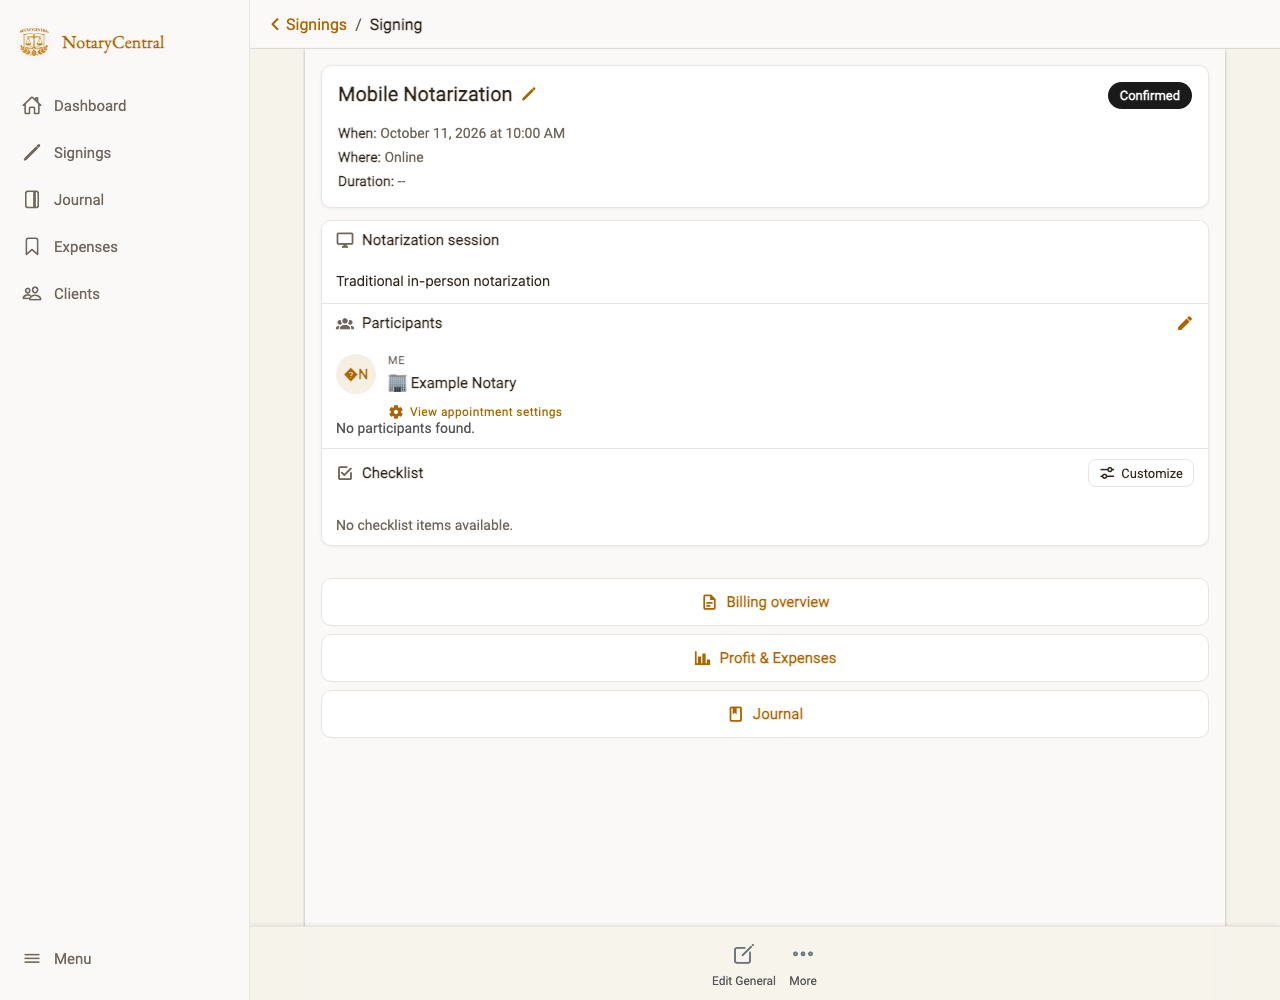Open Profit & Expenses
This screenshot has width=1280, height=1000.
coord(765,658)
